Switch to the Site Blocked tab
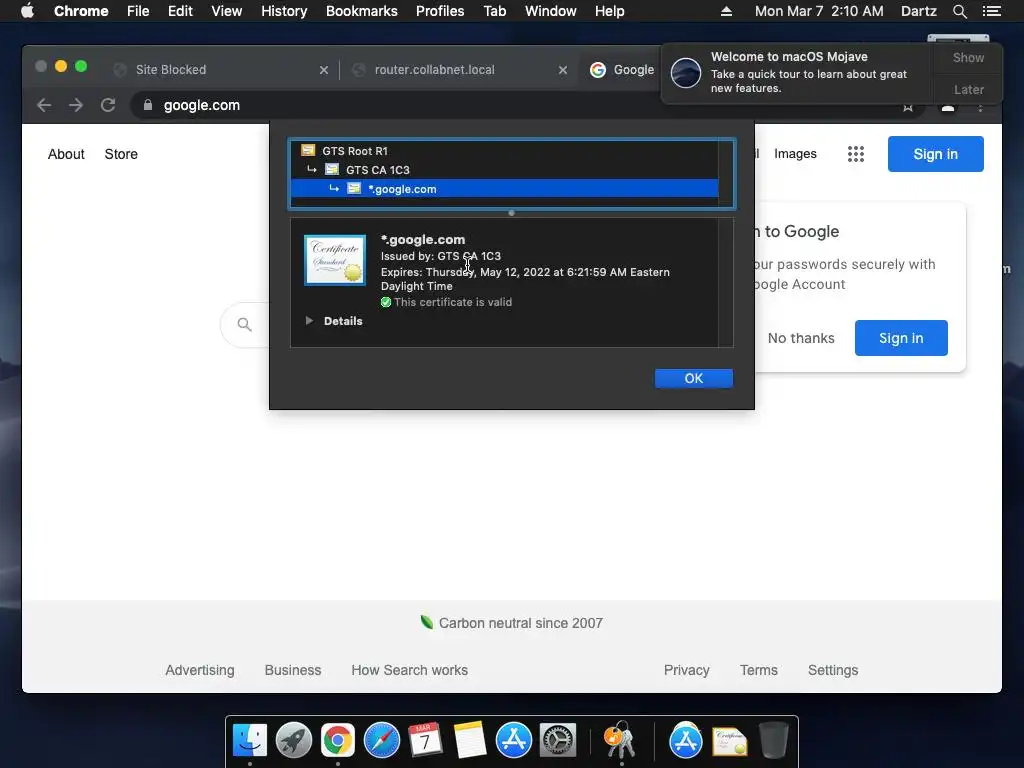 (x=221, y=70)
